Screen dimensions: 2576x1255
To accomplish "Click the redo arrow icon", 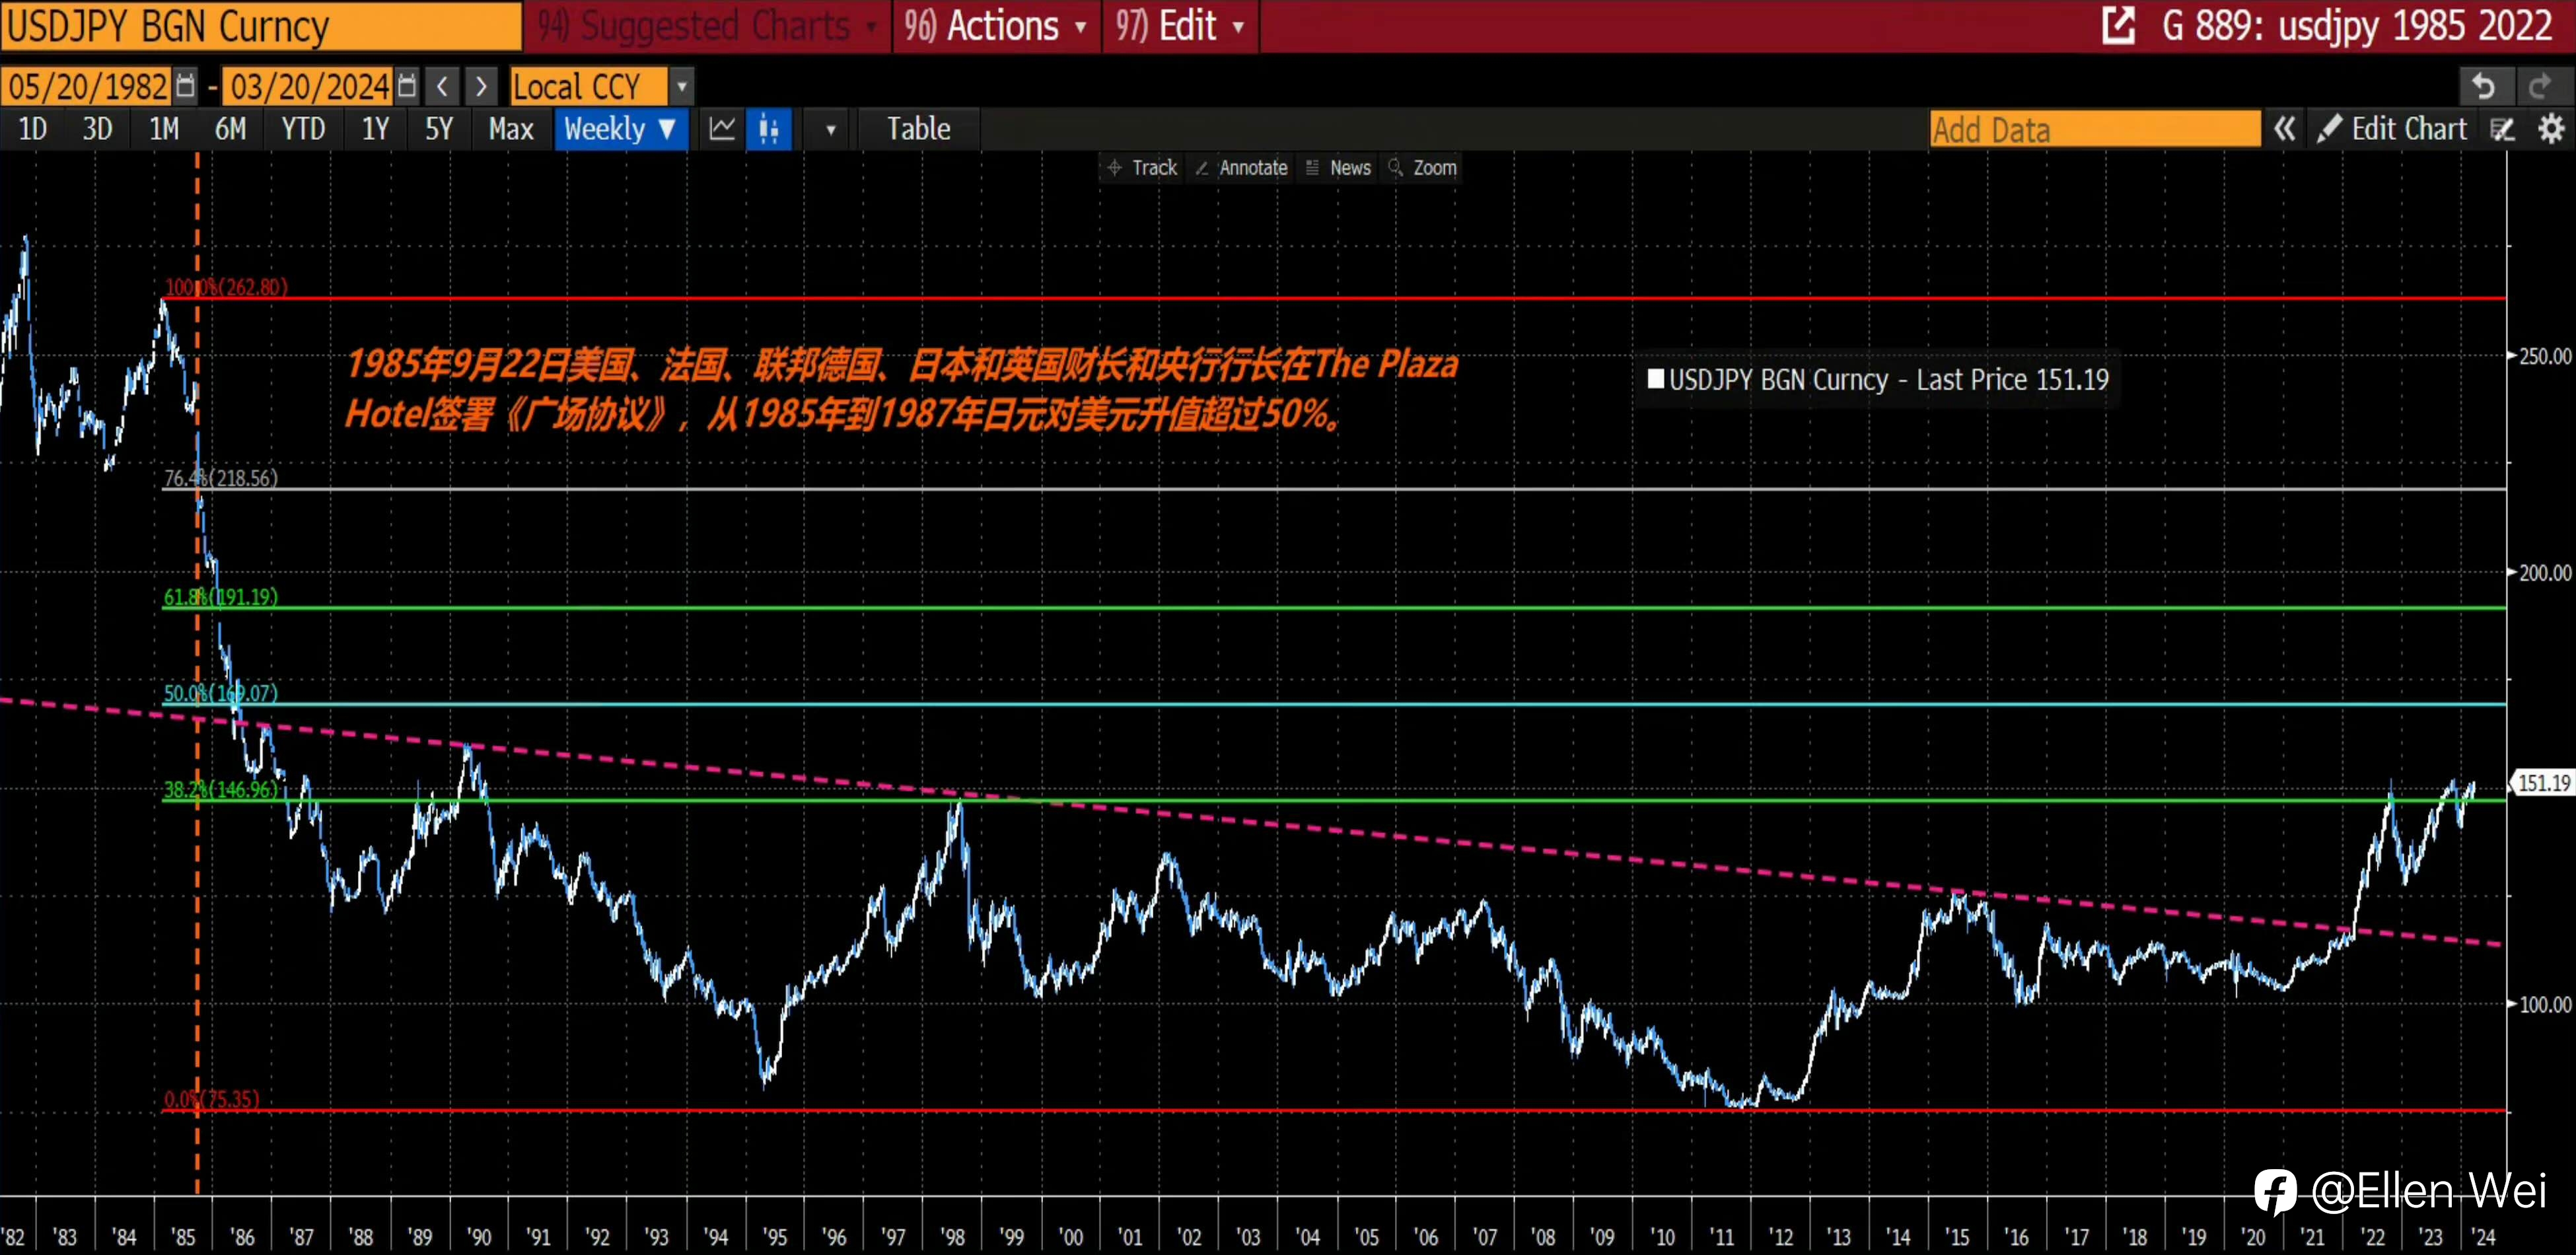I will [2541, 86].
